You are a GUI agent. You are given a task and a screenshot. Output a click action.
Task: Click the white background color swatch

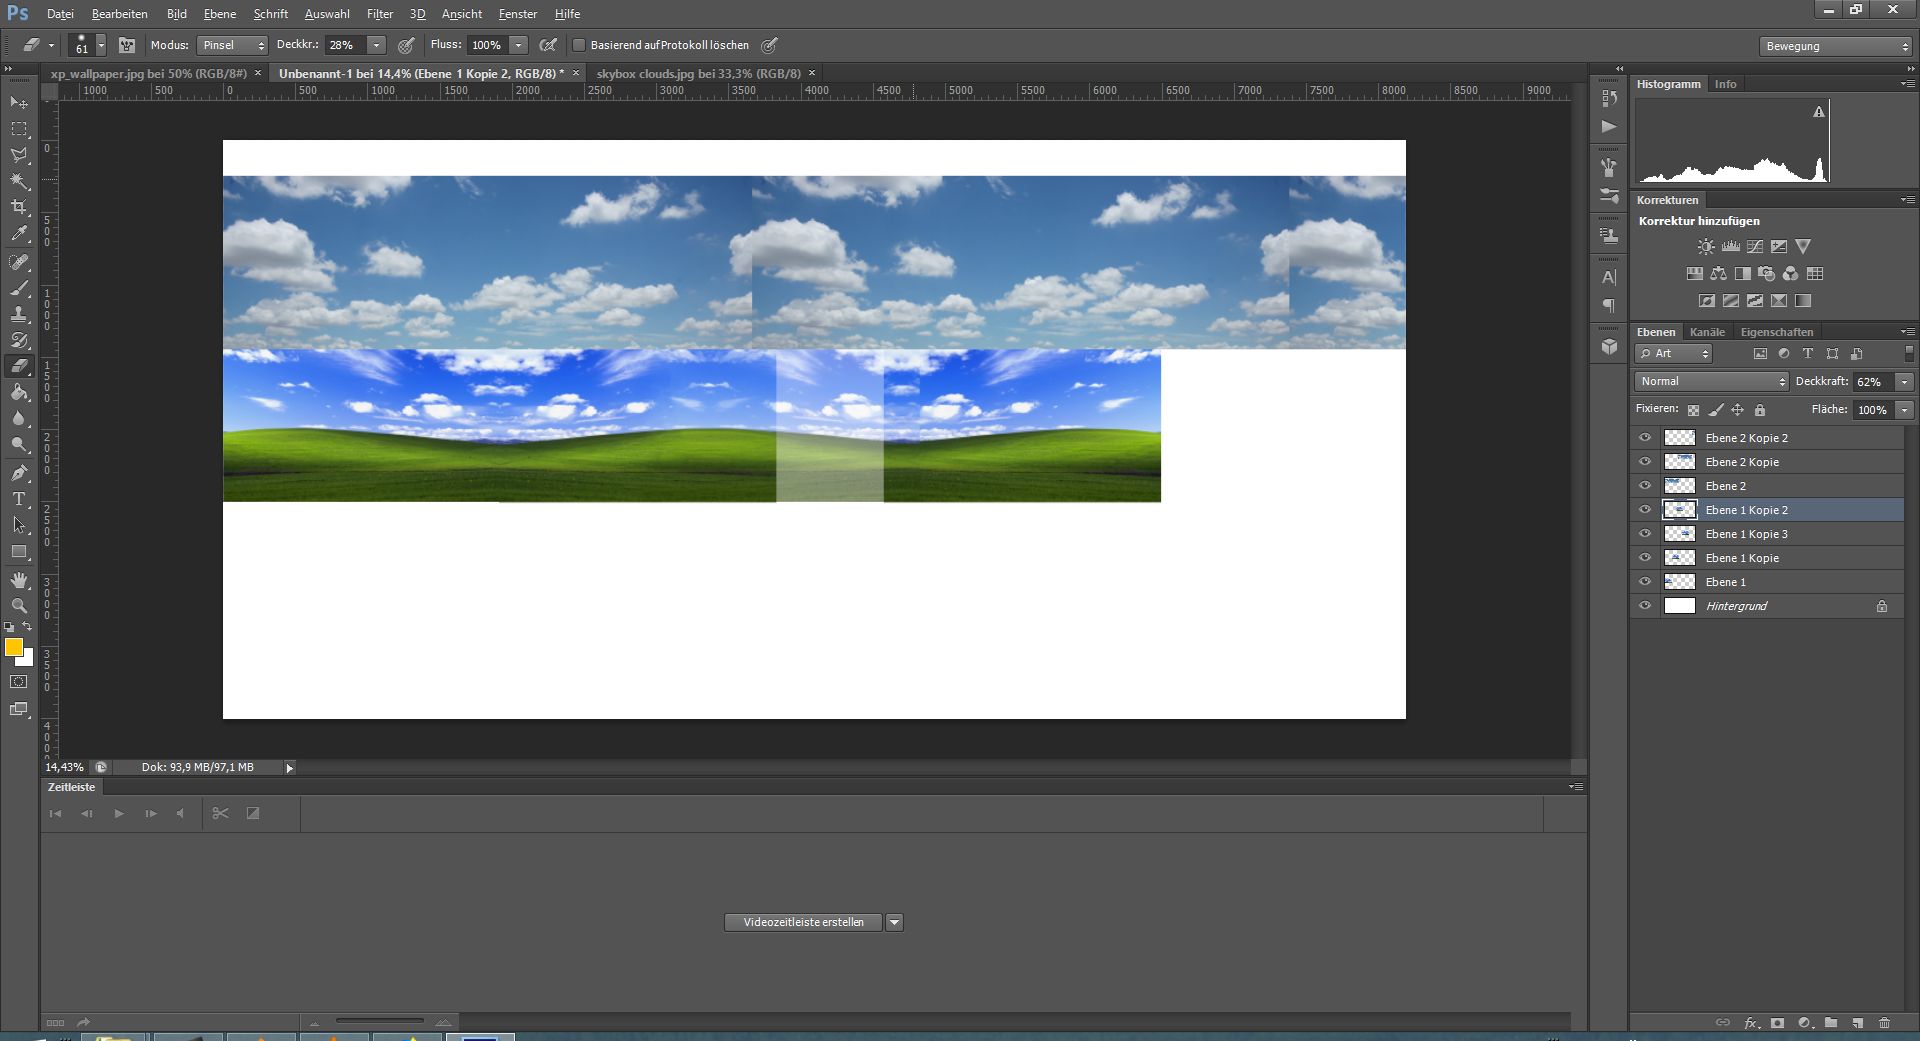click(x=27, y=659)
